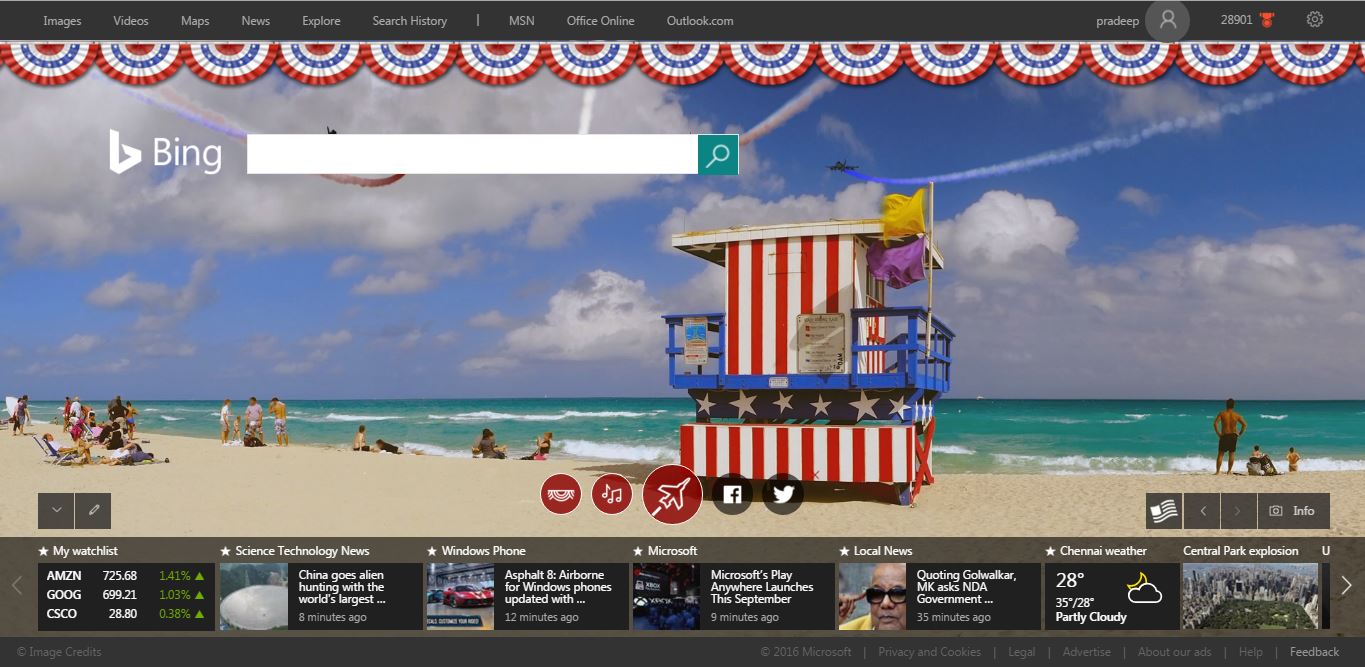The width and height of the screenshot is (1365, 667).
Task: Open the China goes alien hunting article
Action: (342, 587)
